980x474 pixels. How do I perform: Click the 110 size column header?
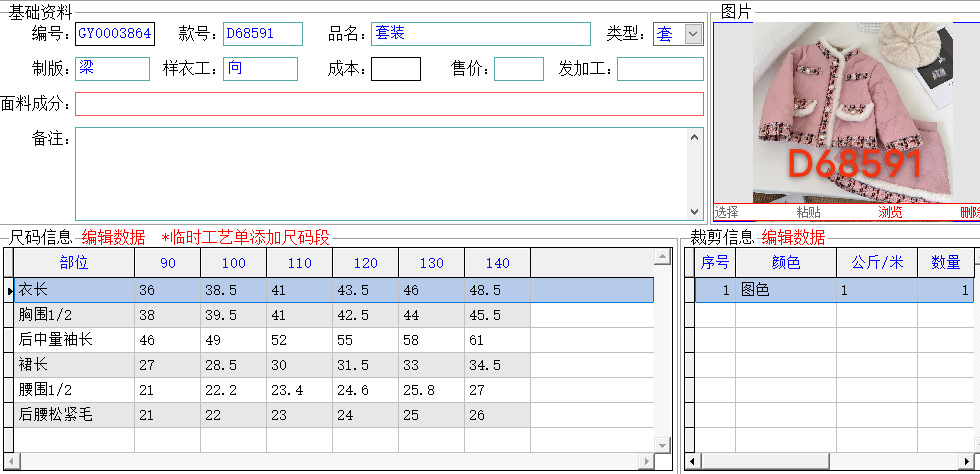tap(299, 263)
